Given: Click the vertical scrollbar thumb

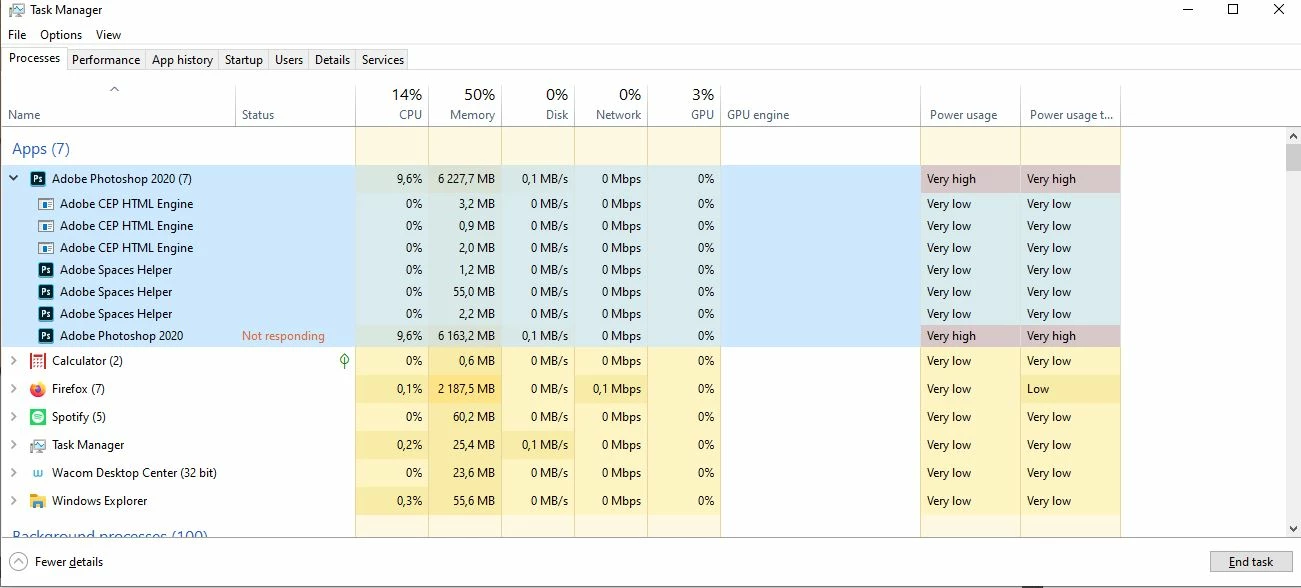Looking at the screenshot, I should pyautogui.click(x=1292, y=158).
